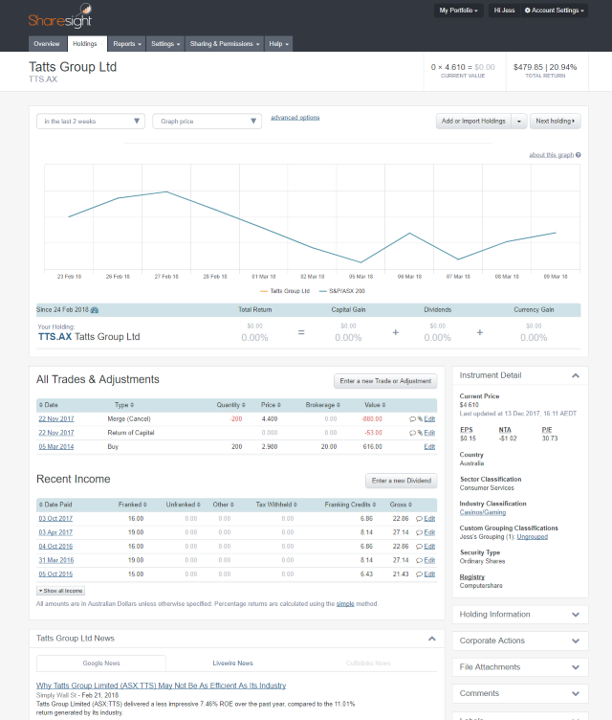Viewport: 612px width, 720px height.
Task: Sort income by Tax Withheld column
Action: [x=276, y=505]
